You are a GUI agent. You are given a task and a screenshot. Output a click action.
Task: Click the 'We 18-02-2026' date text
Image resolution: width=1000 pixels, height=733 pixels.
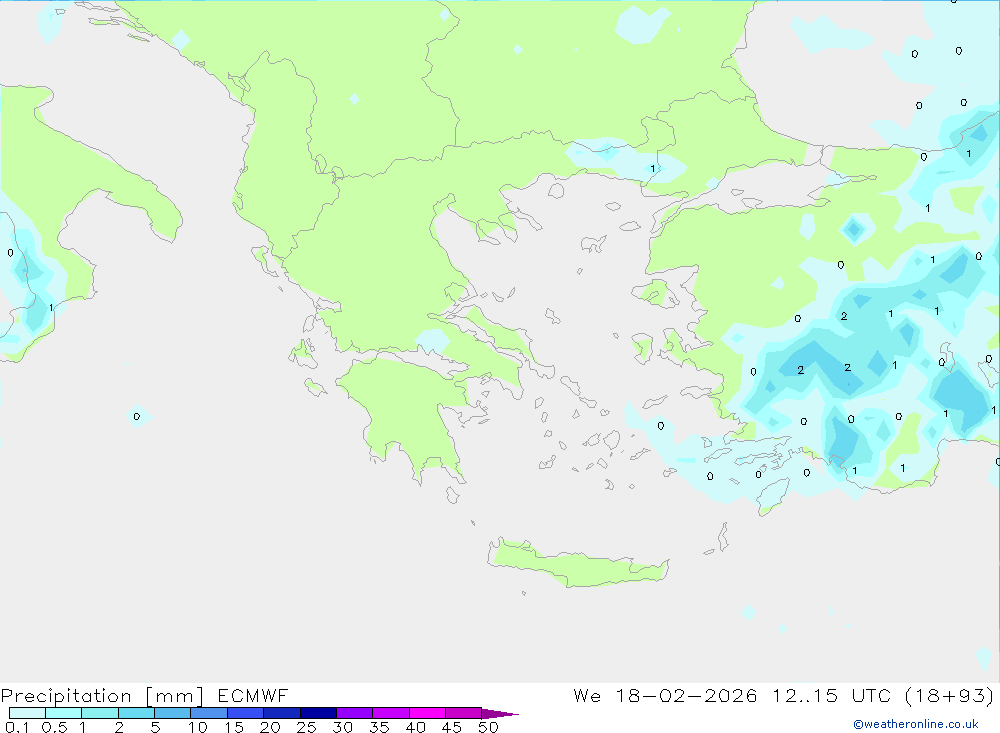[665, 695]
